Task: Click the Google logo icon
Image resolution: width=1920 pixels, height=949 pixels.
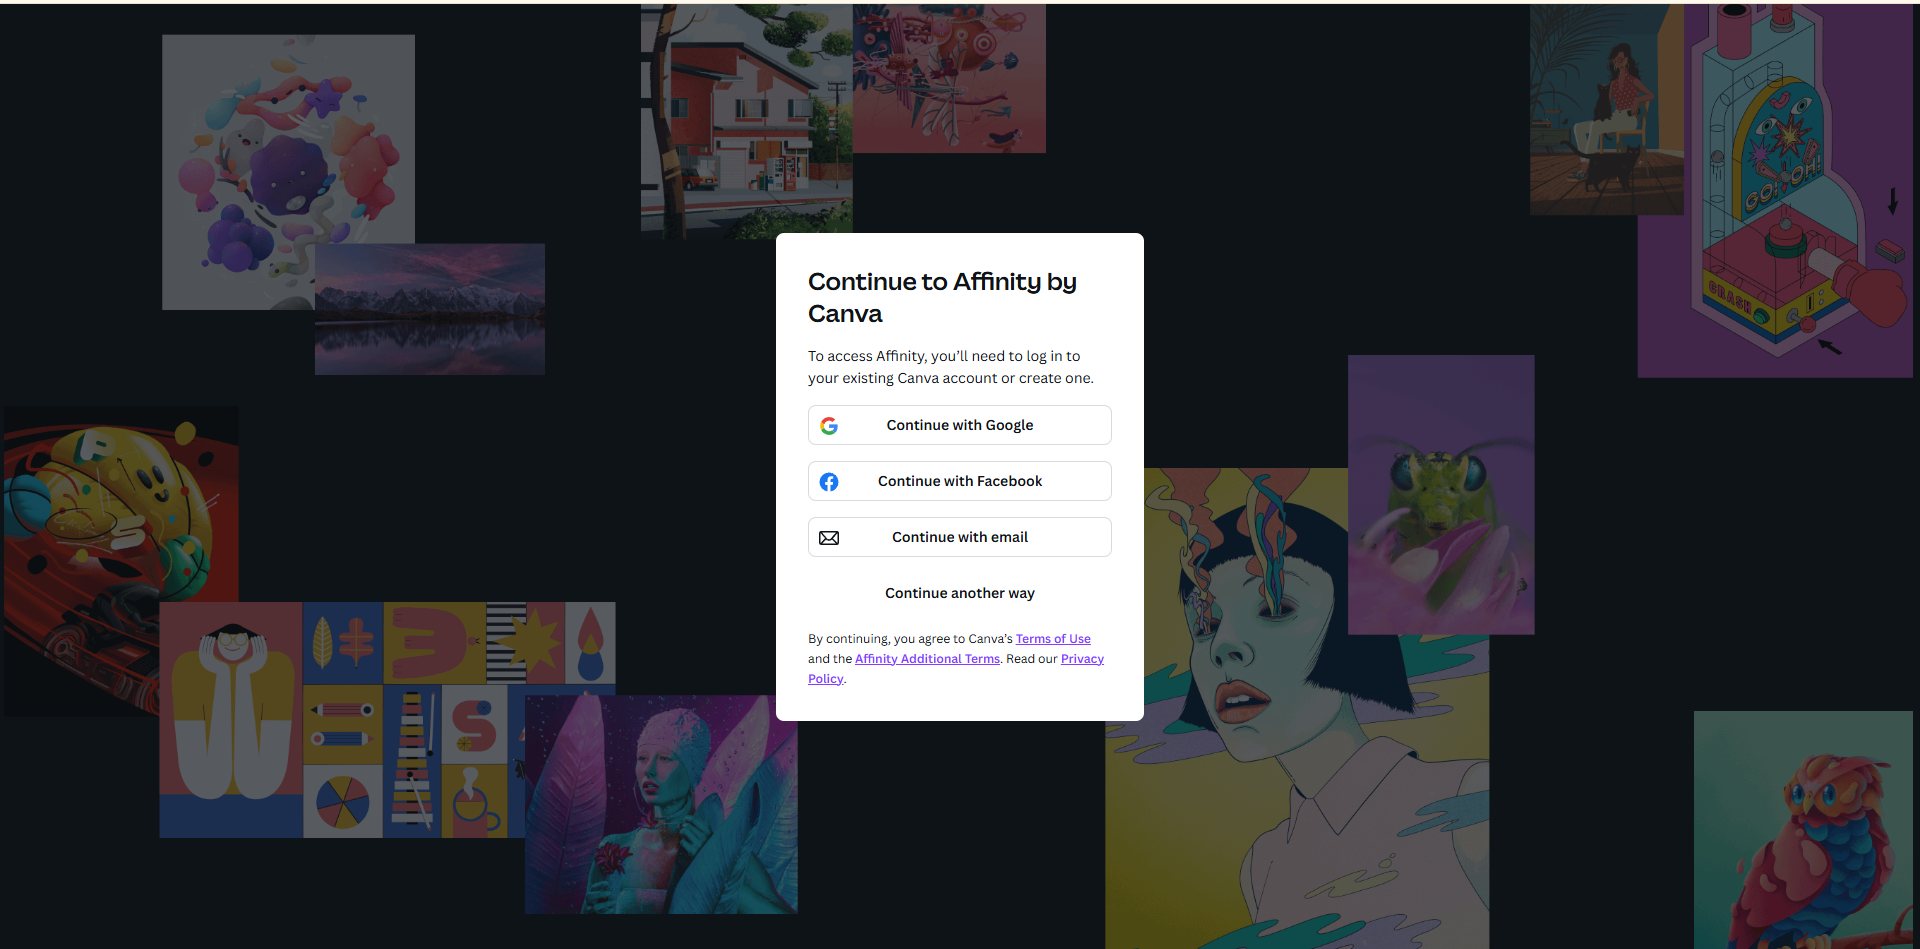Action: 829,426
